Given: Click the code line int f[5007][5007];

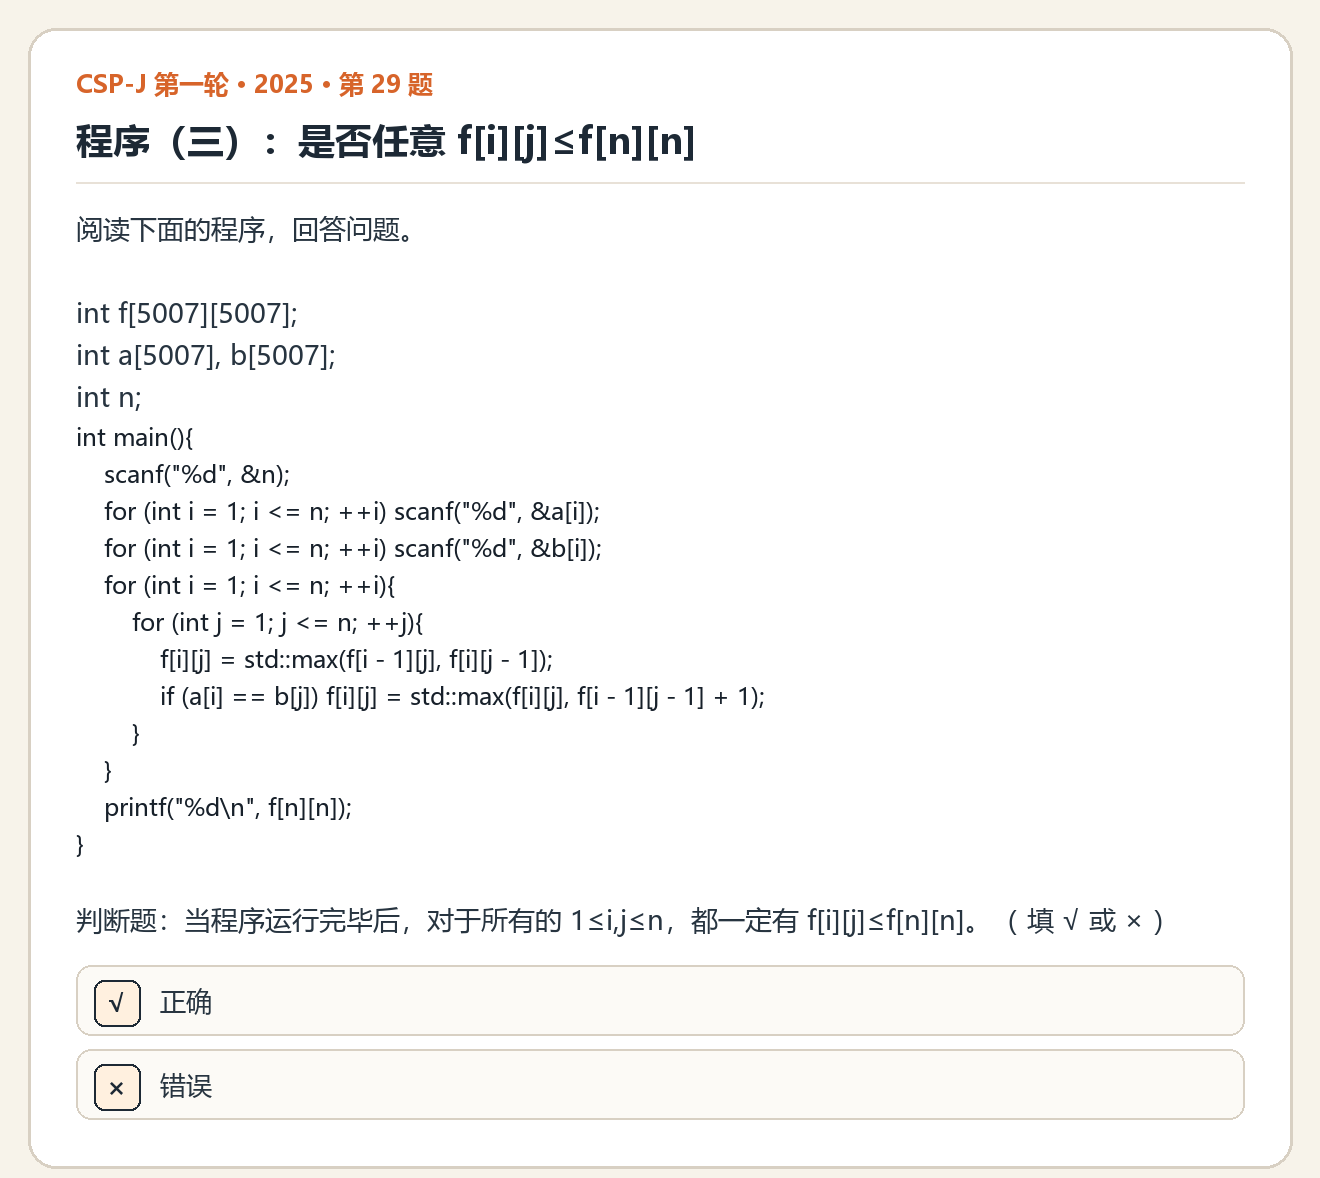Looking at the screenshot, I should point(187,314).
